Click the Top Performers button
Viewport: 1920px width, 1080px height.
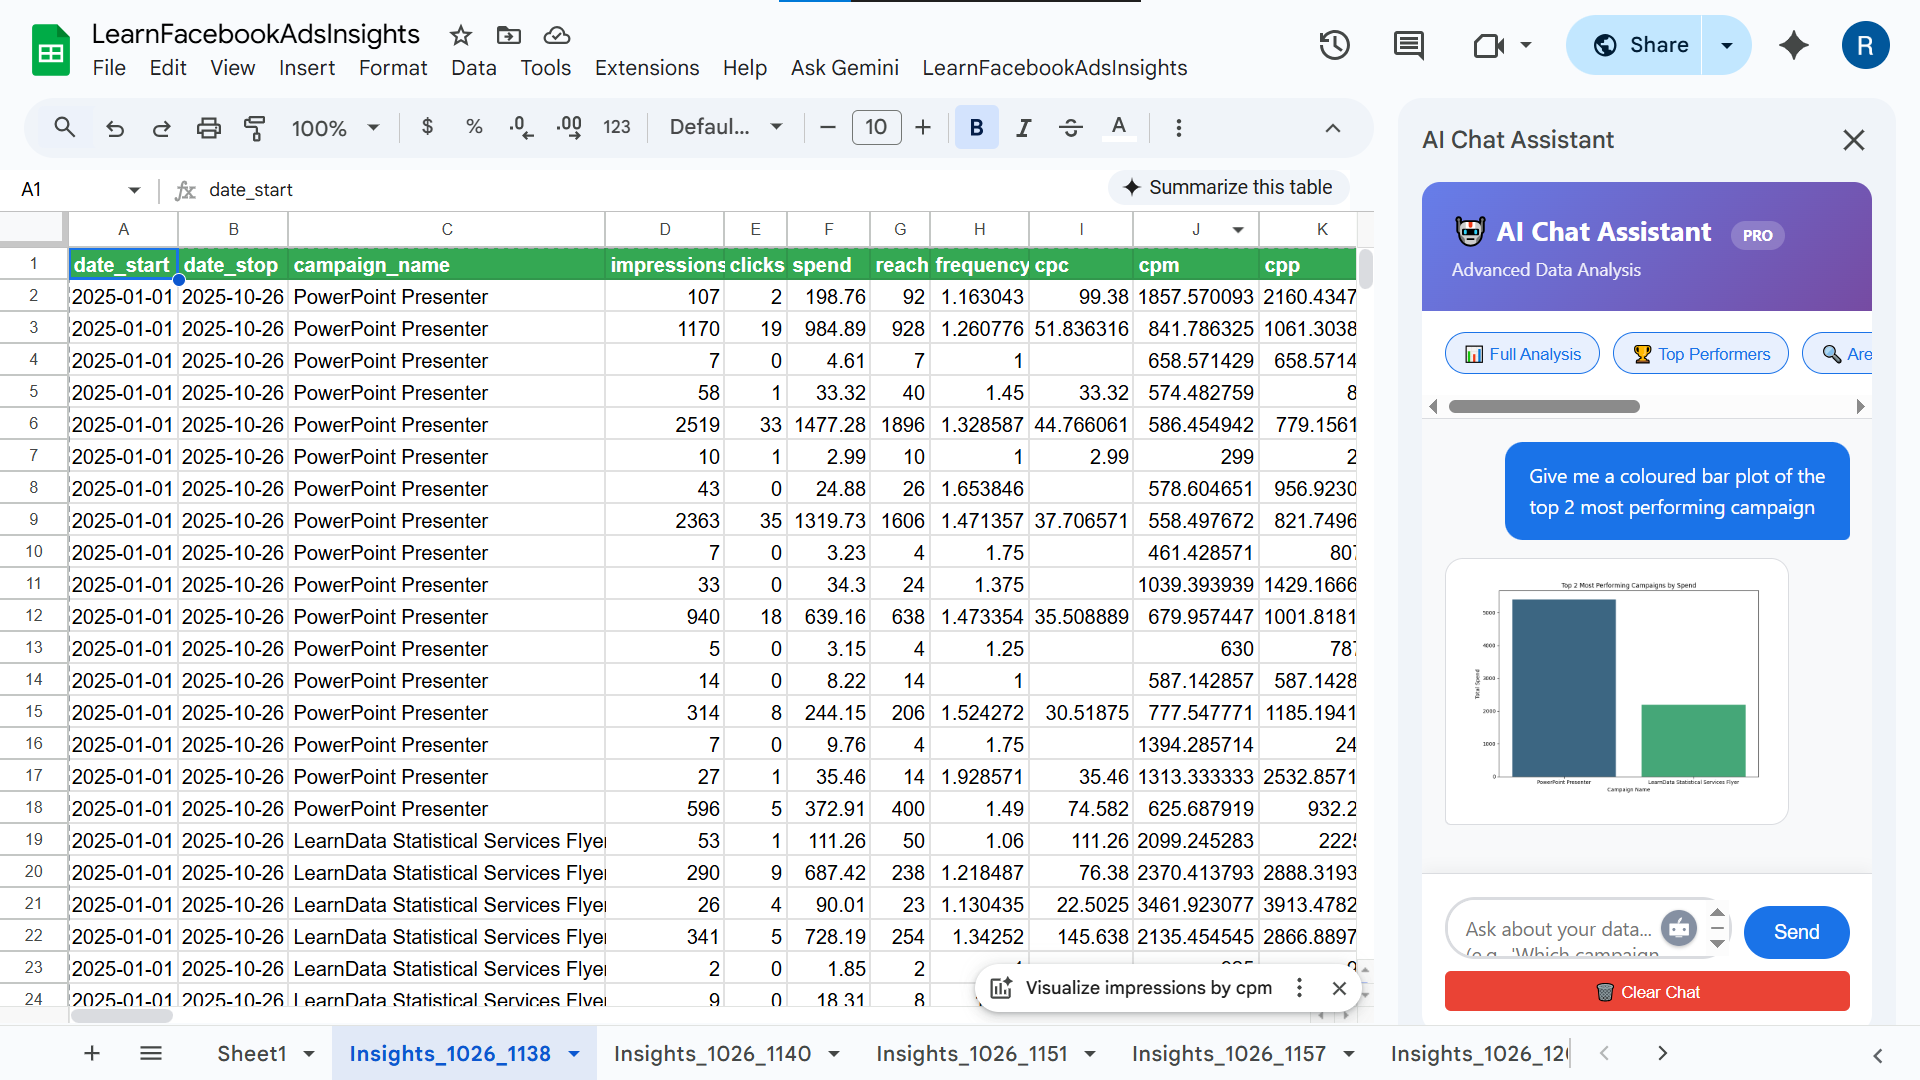coord(1700,354)
